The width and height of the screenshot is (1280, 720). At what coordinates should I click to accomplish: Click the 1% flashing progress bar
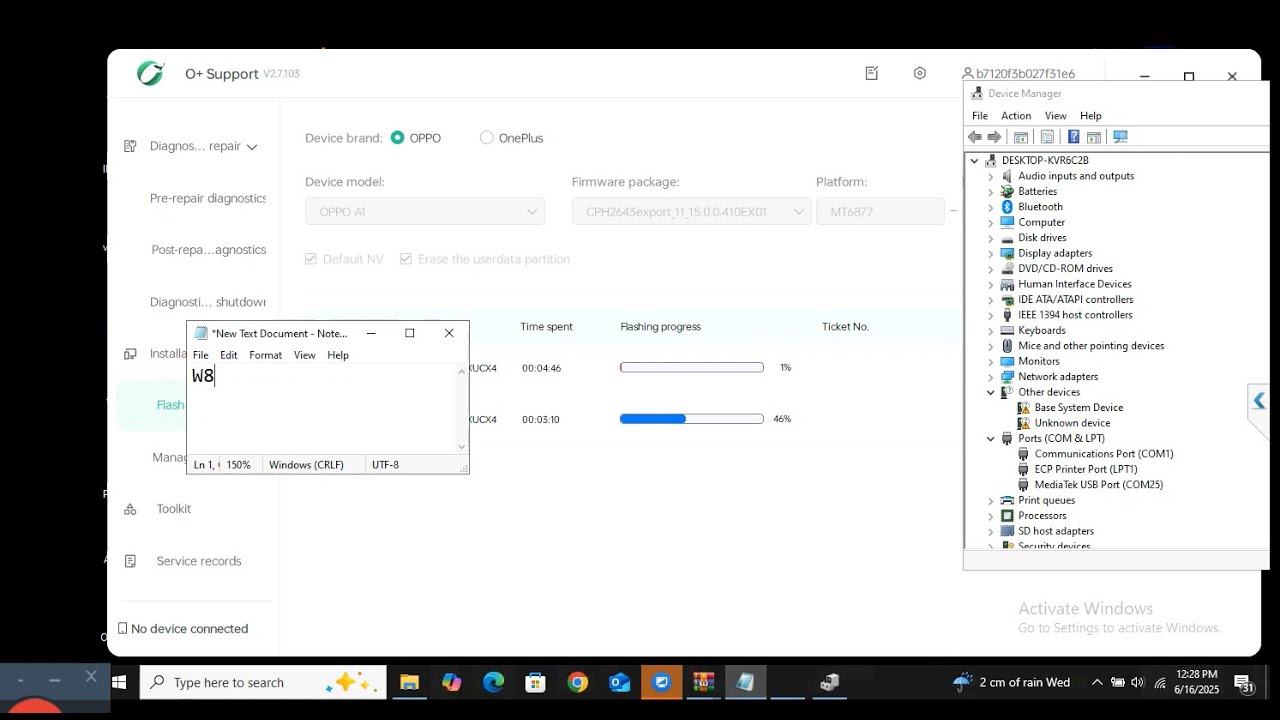pyautogui.click(x=692, y=368)
